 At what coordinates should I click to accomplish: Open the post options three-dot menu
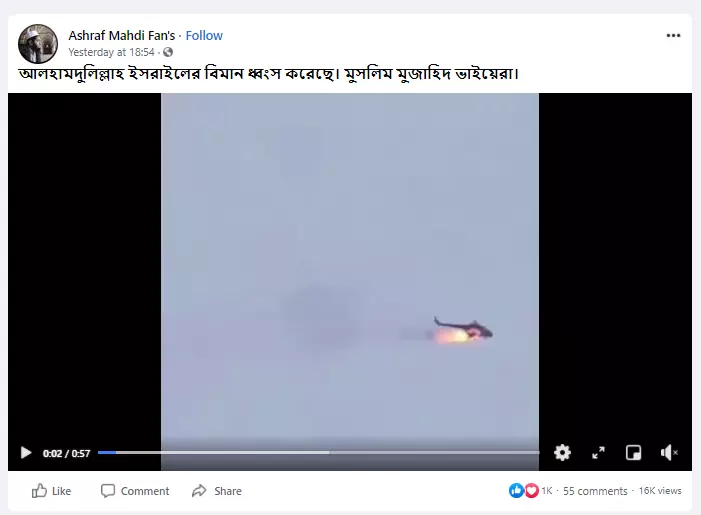[x=673, y=35]
